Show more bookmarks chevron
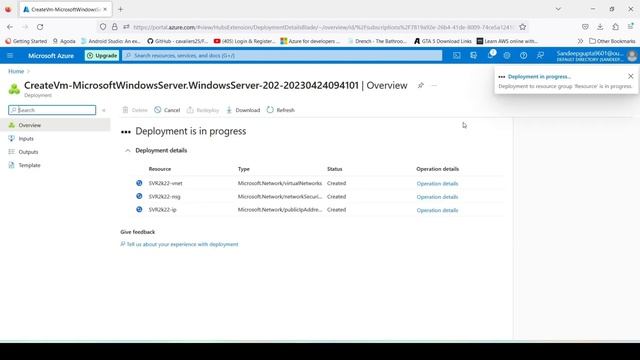This screenshot has height=360, width=640. [580, 41]
